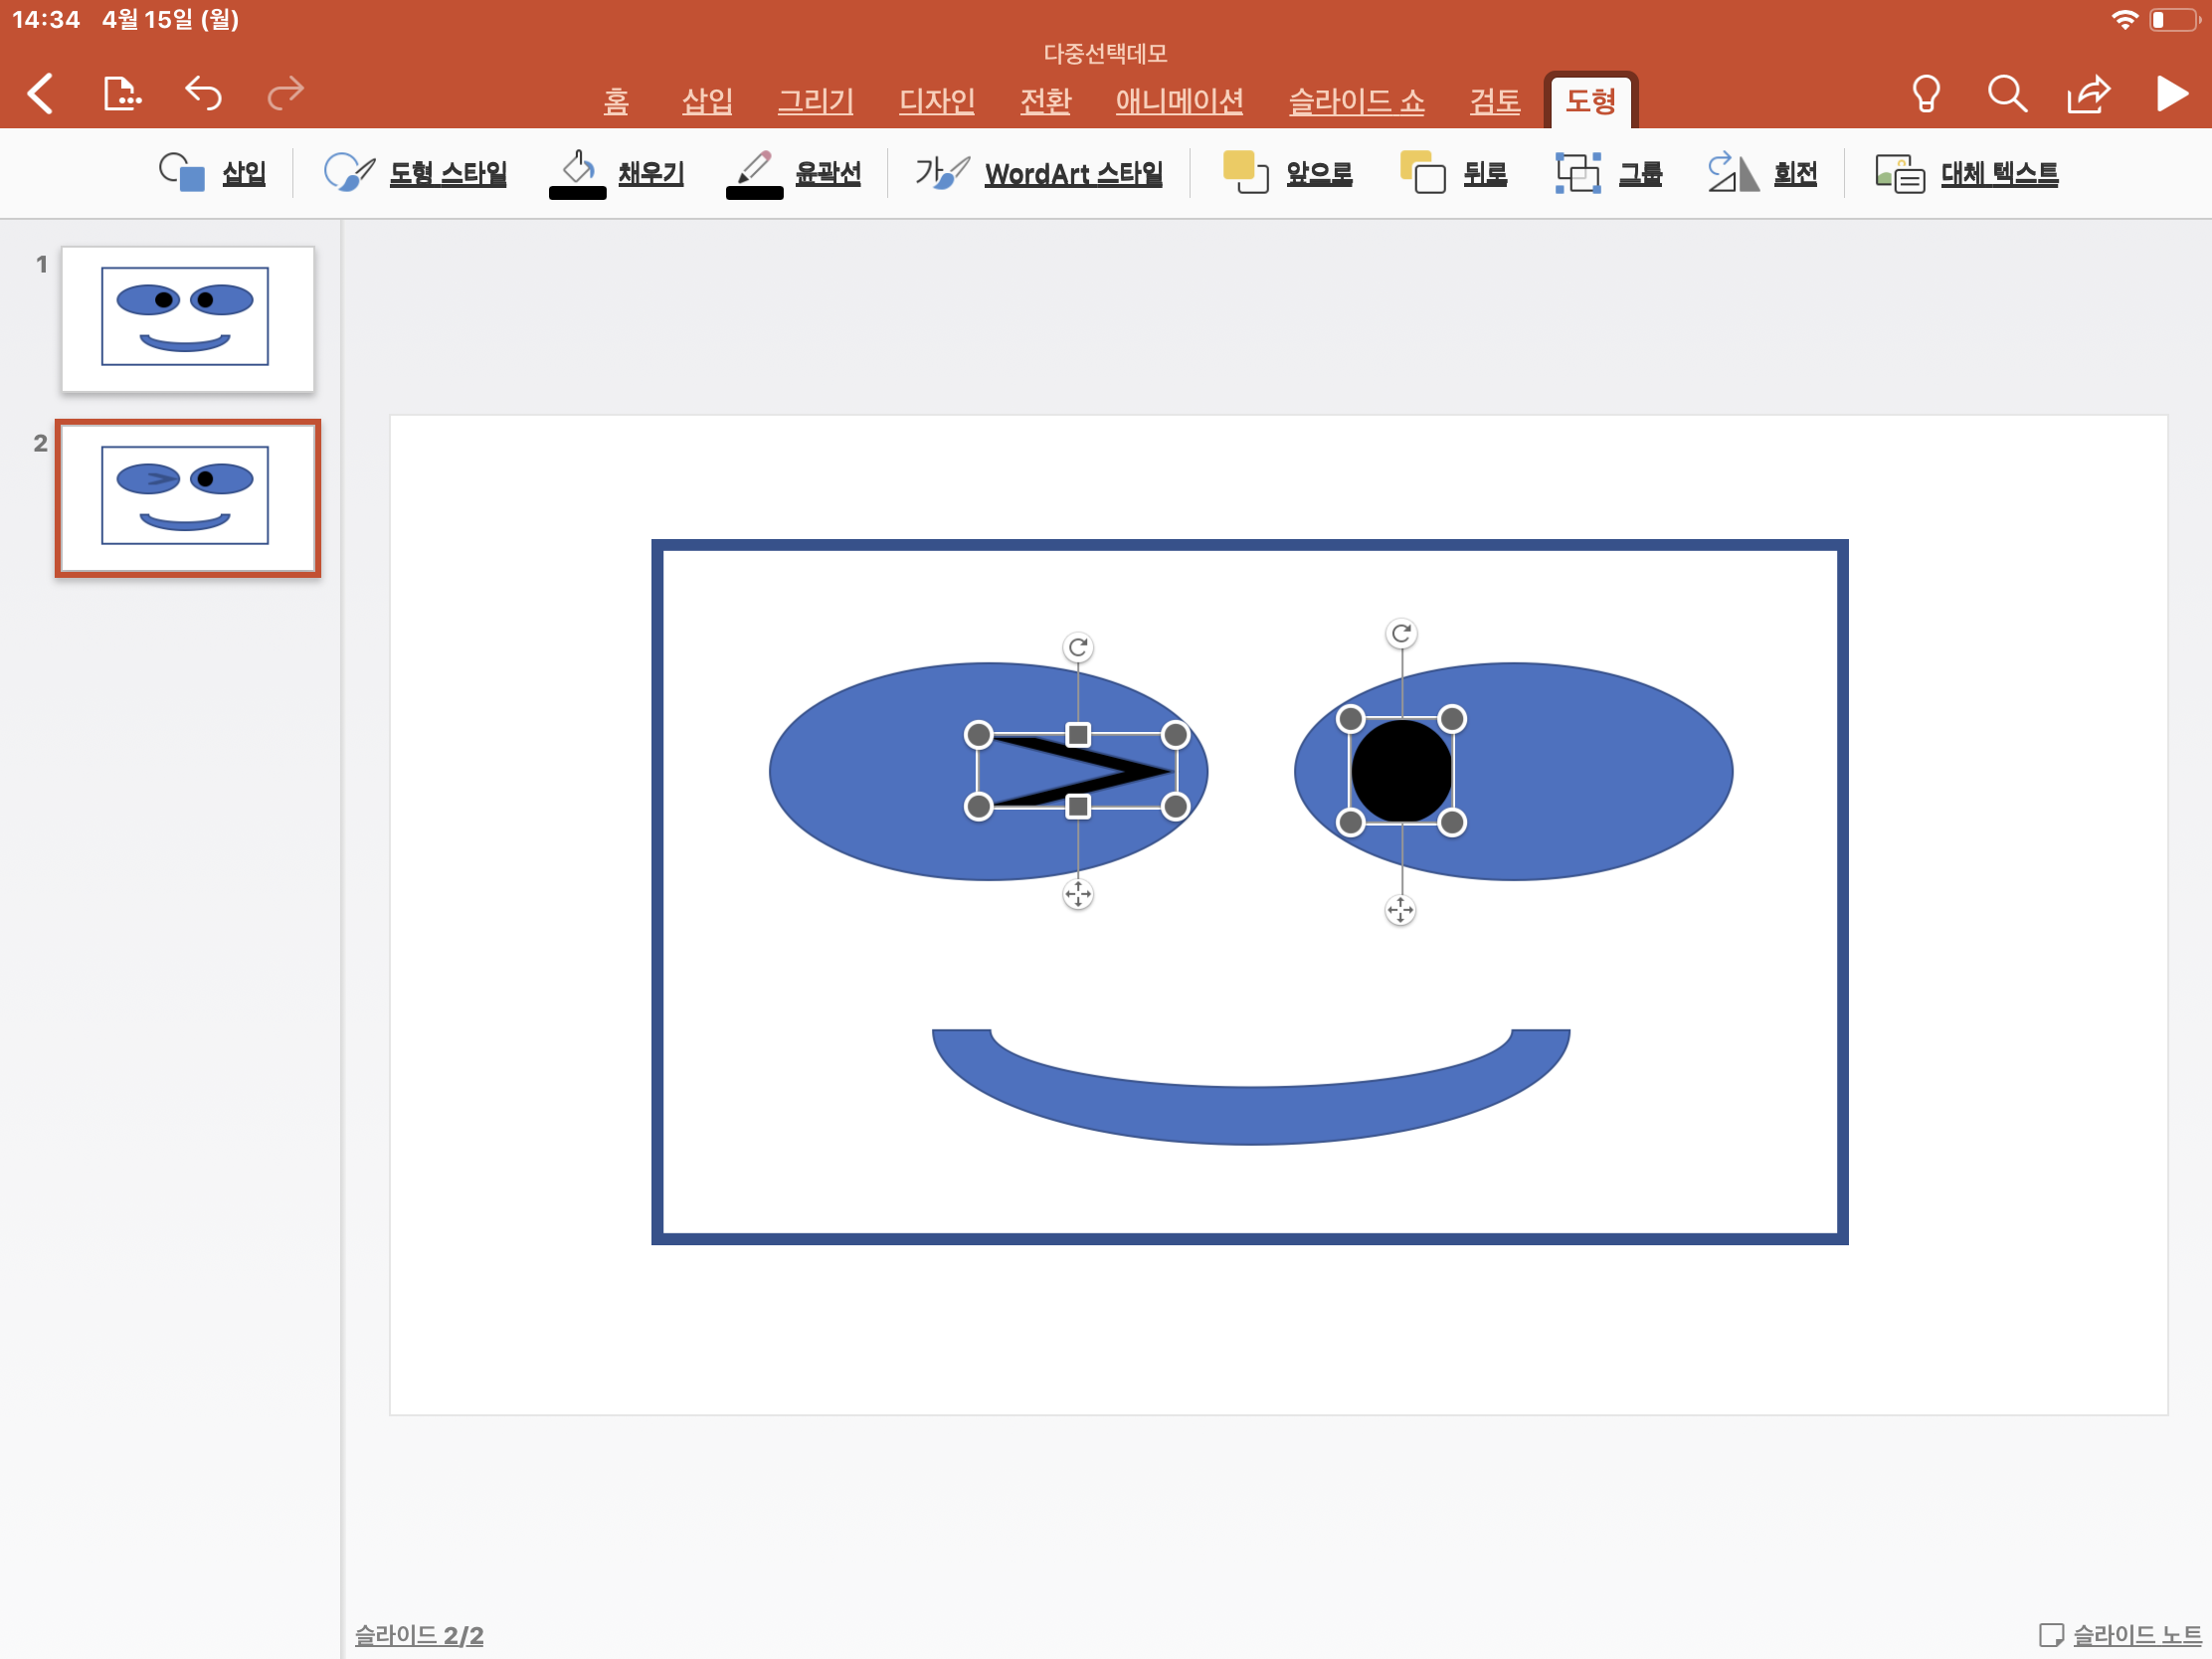Switch to the 애니메이션 tab

pyautogui.click(x=1180, y=101)
